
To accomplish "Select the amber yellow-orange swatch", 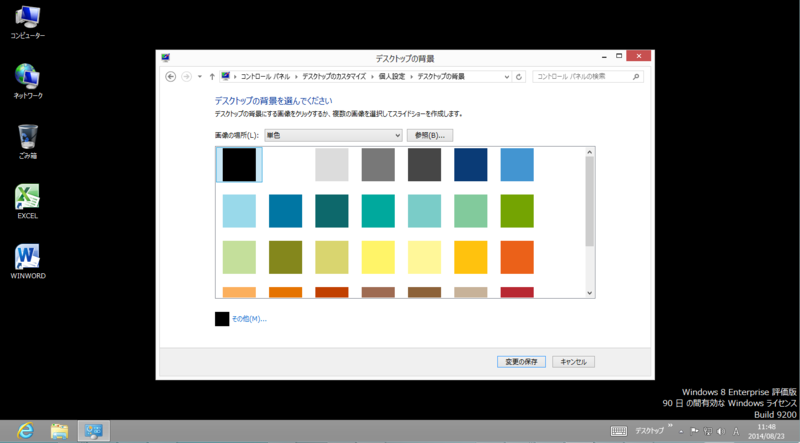I will (x=471, y=257).
